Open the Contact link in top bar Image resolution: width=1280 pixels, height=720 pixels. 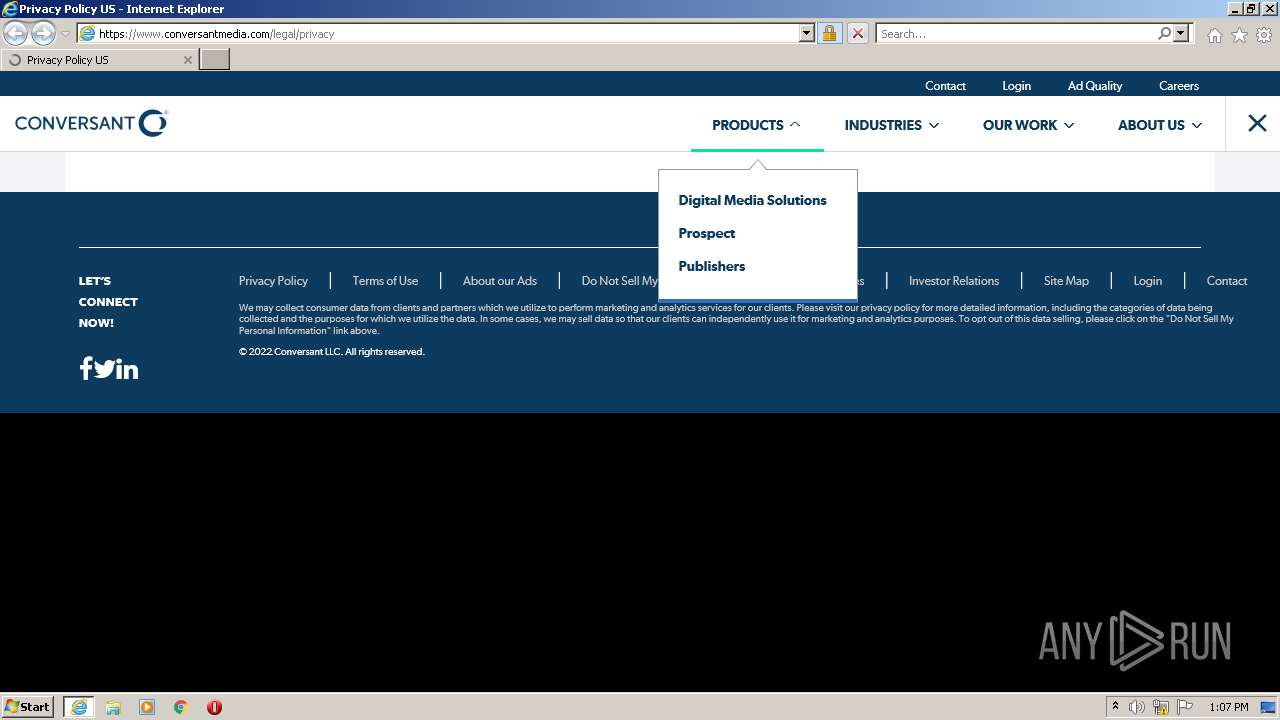point(945,85)
